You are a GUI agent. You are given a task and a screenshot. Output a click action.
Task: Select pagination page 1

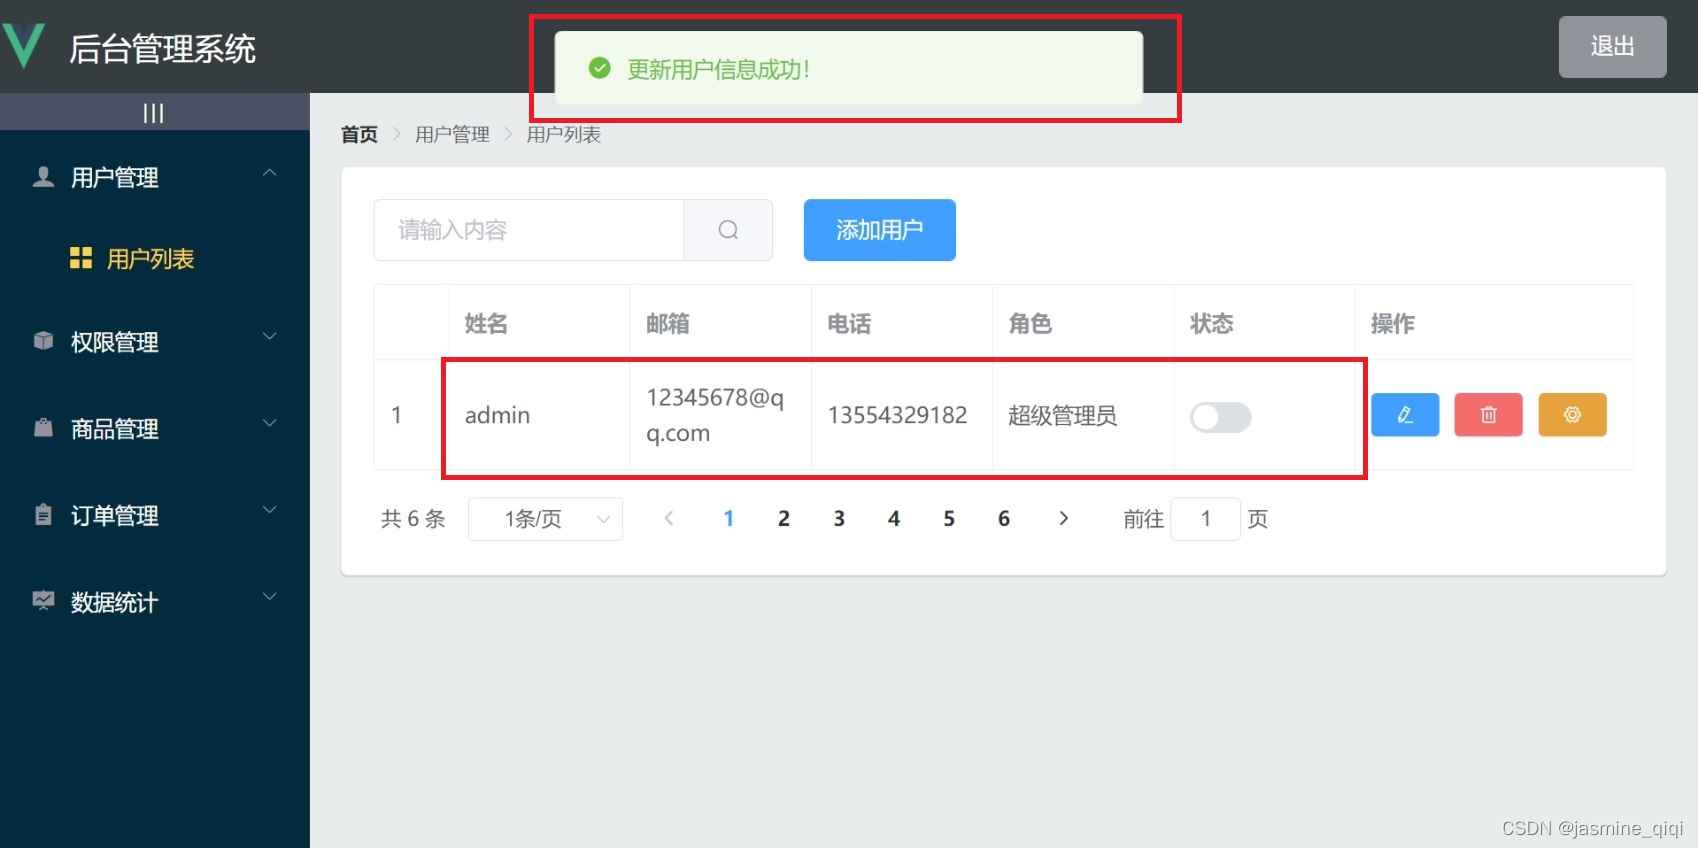729,518
